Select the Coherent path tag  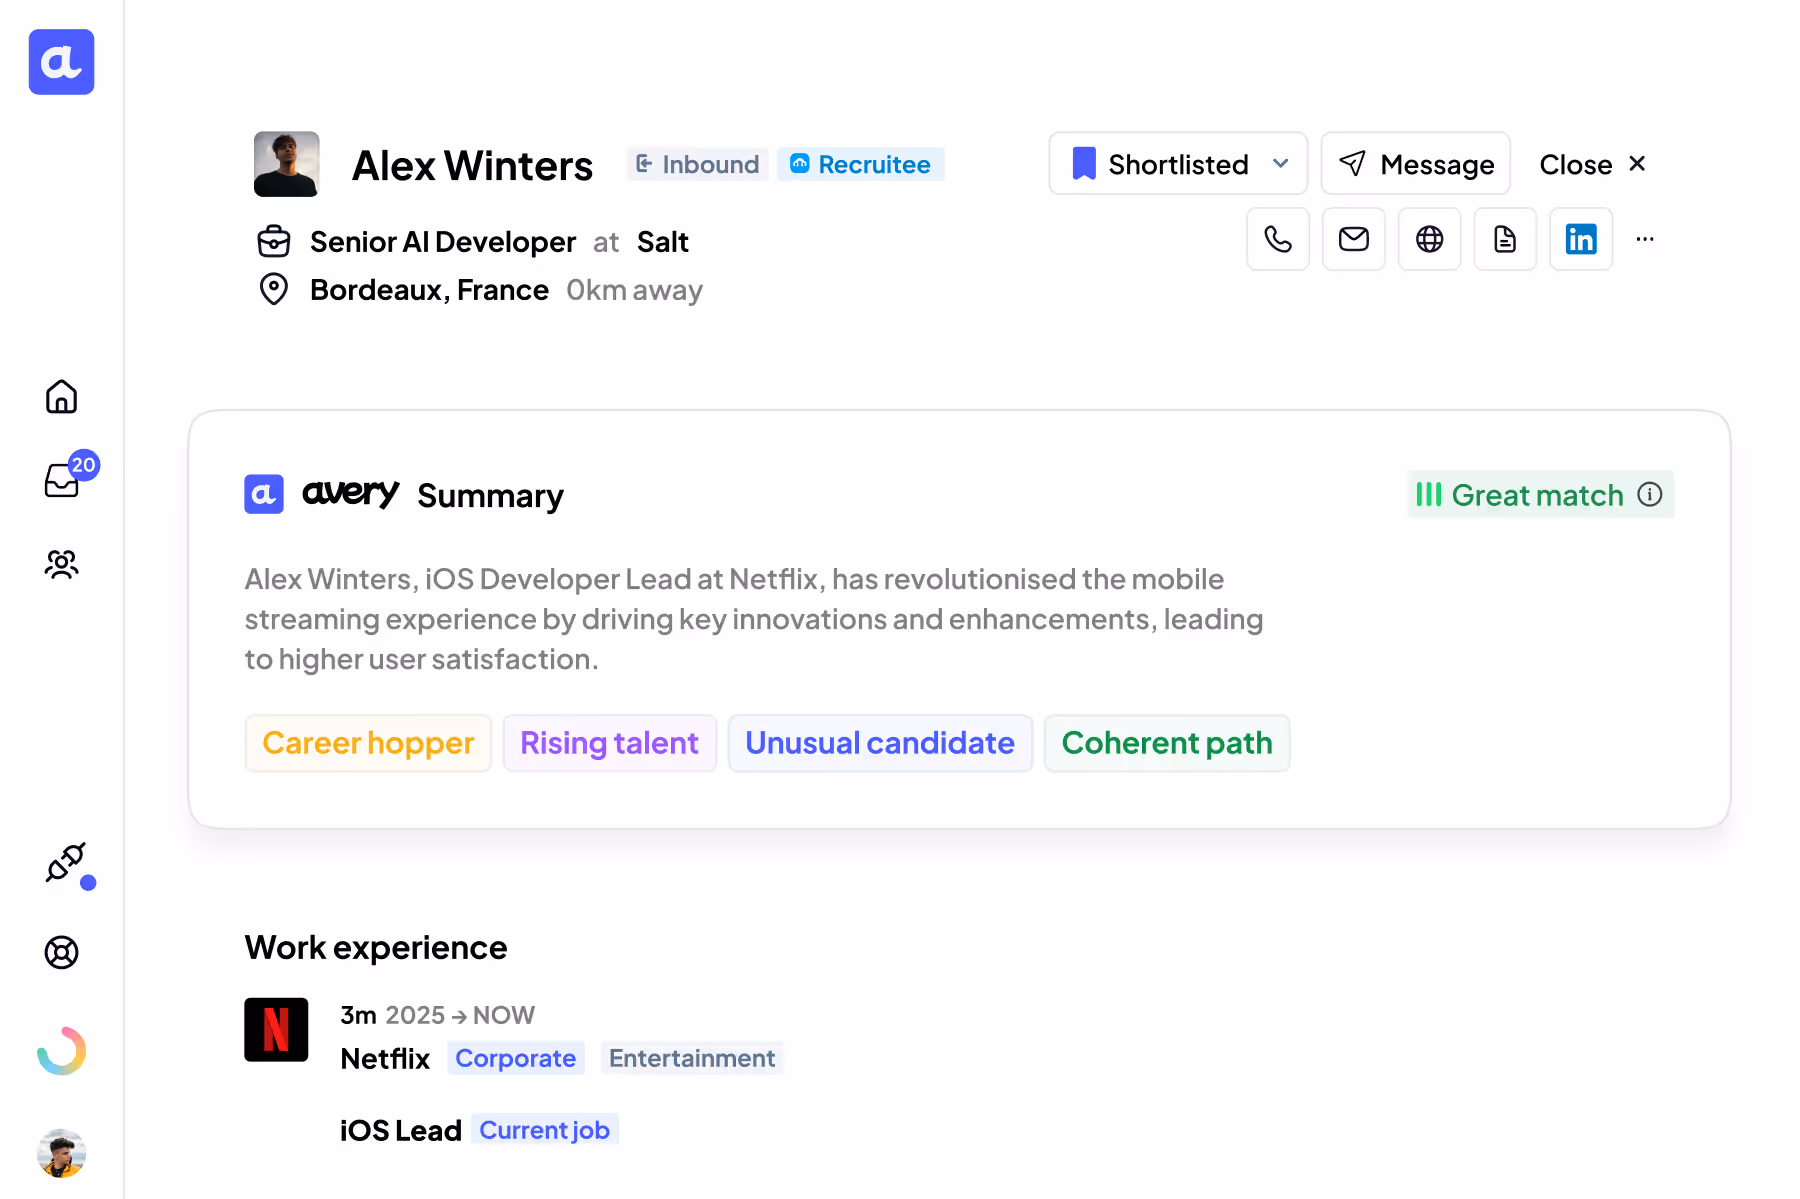point(1167,743)
